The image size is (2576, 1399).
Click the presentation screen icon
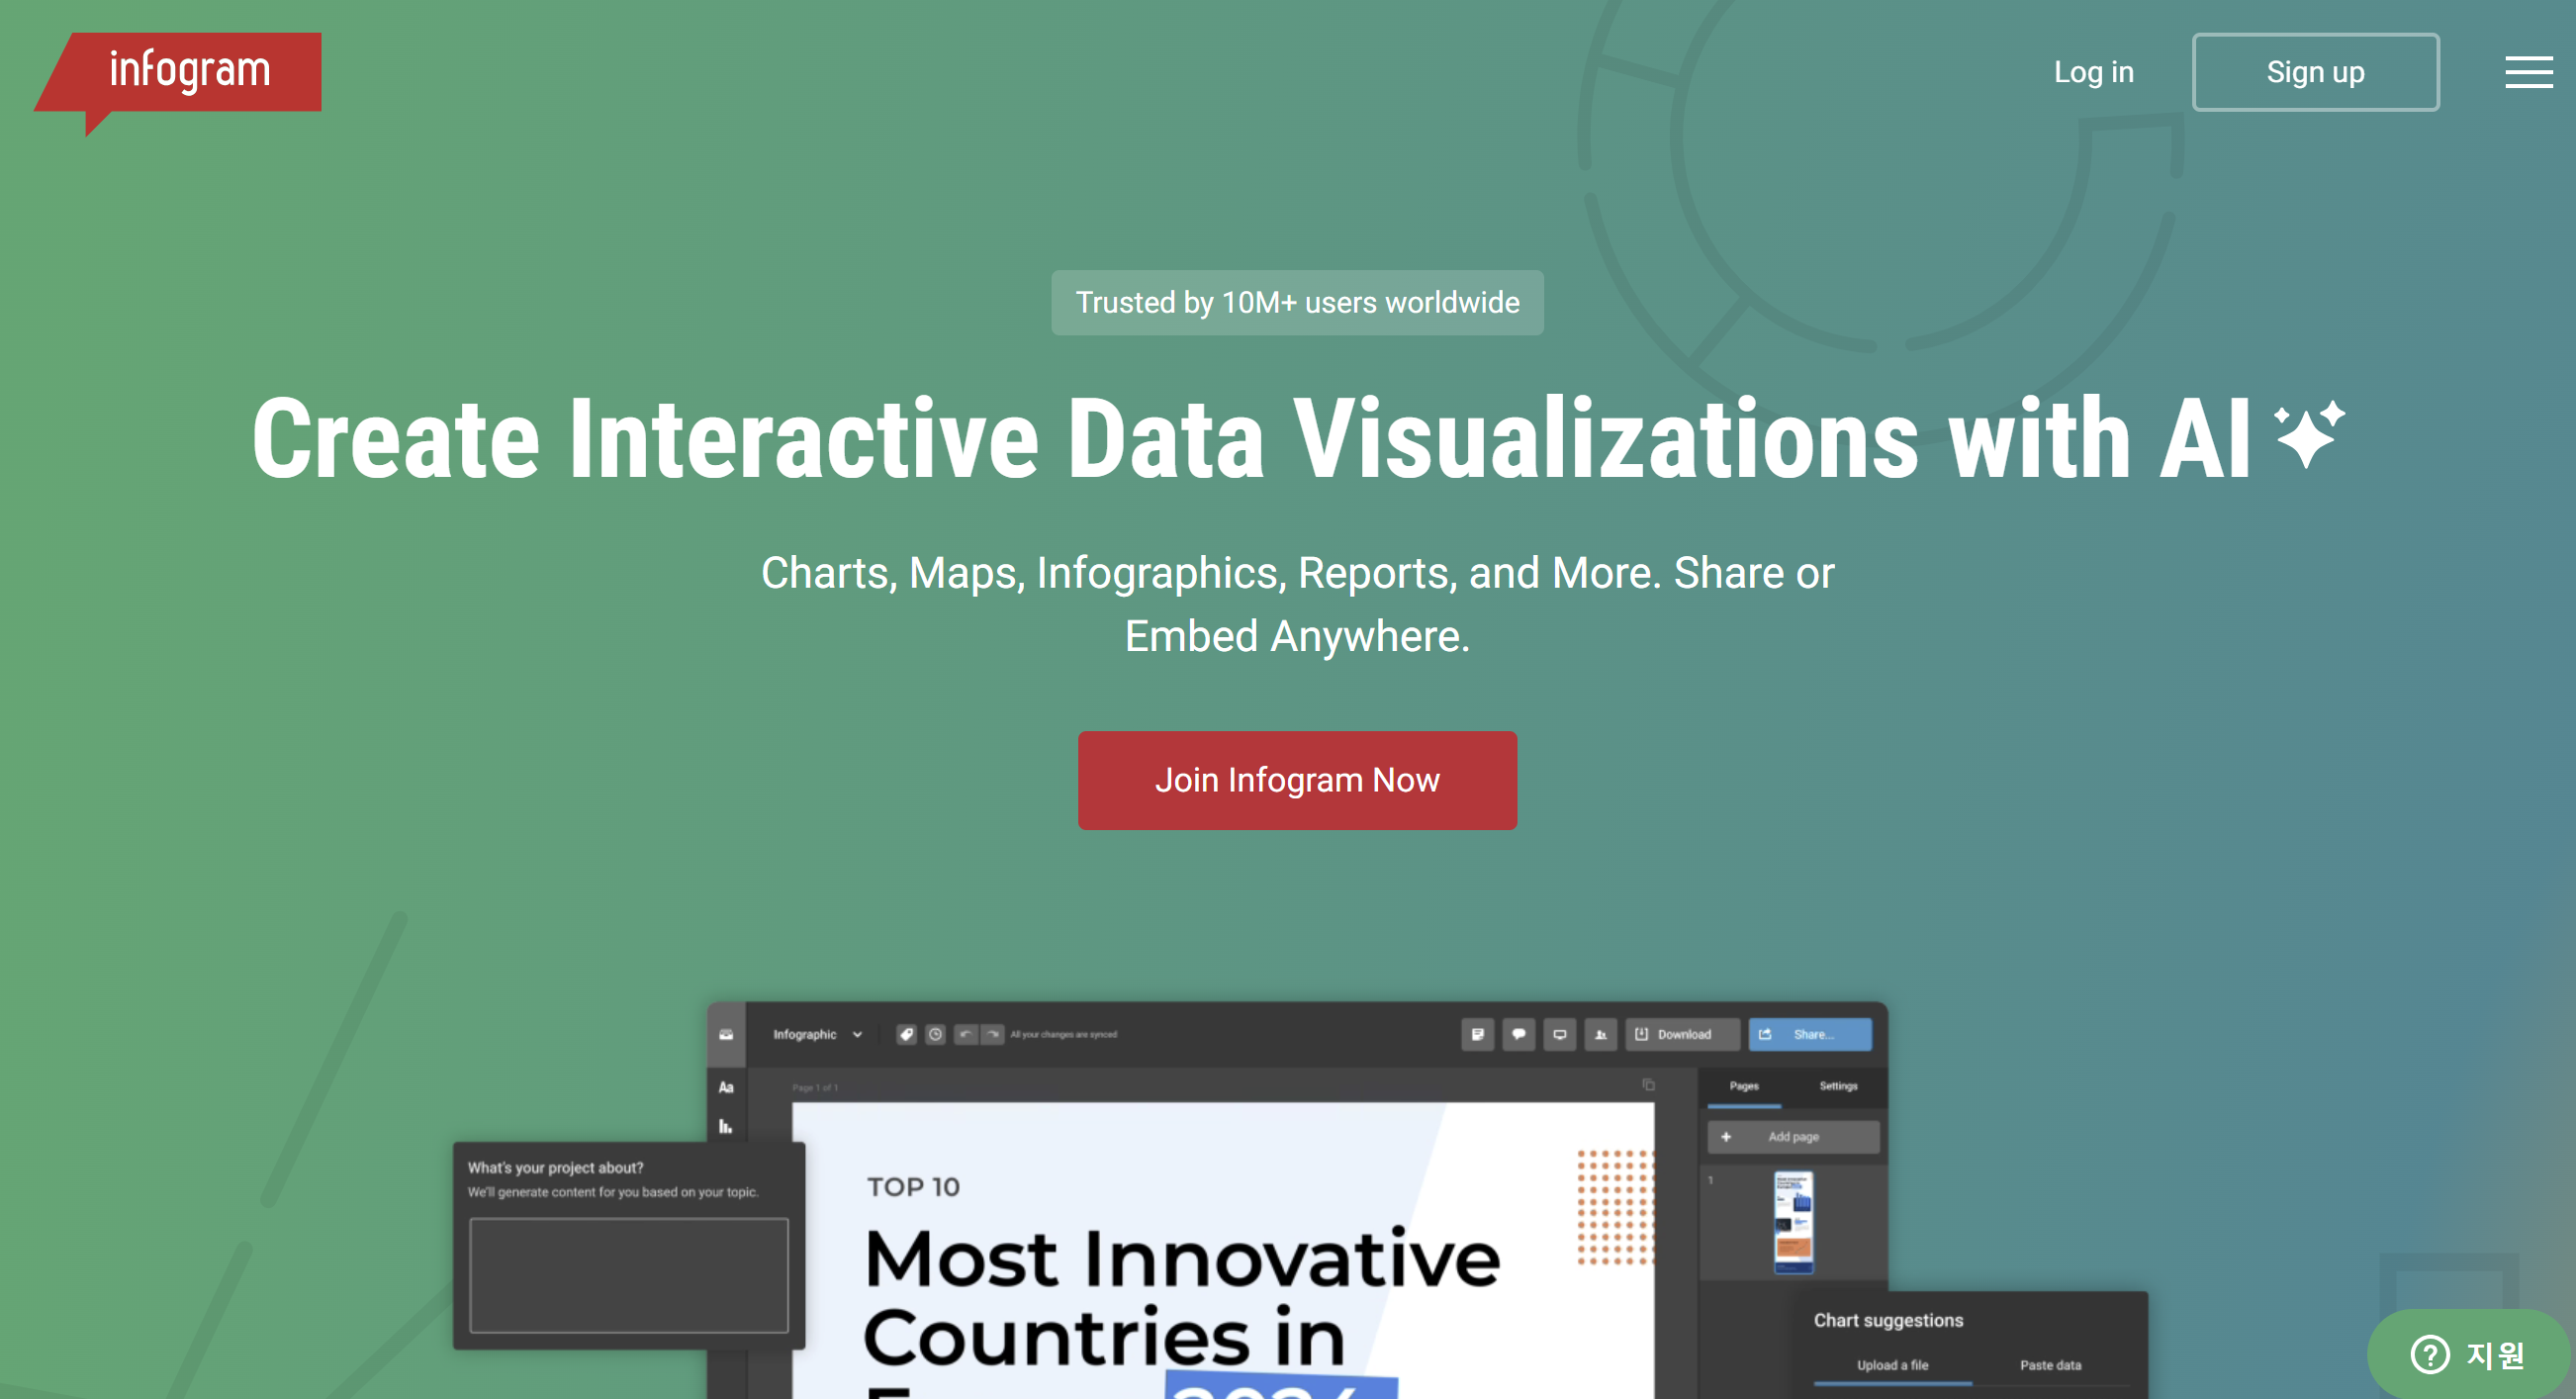(x=1559, y=1034)
